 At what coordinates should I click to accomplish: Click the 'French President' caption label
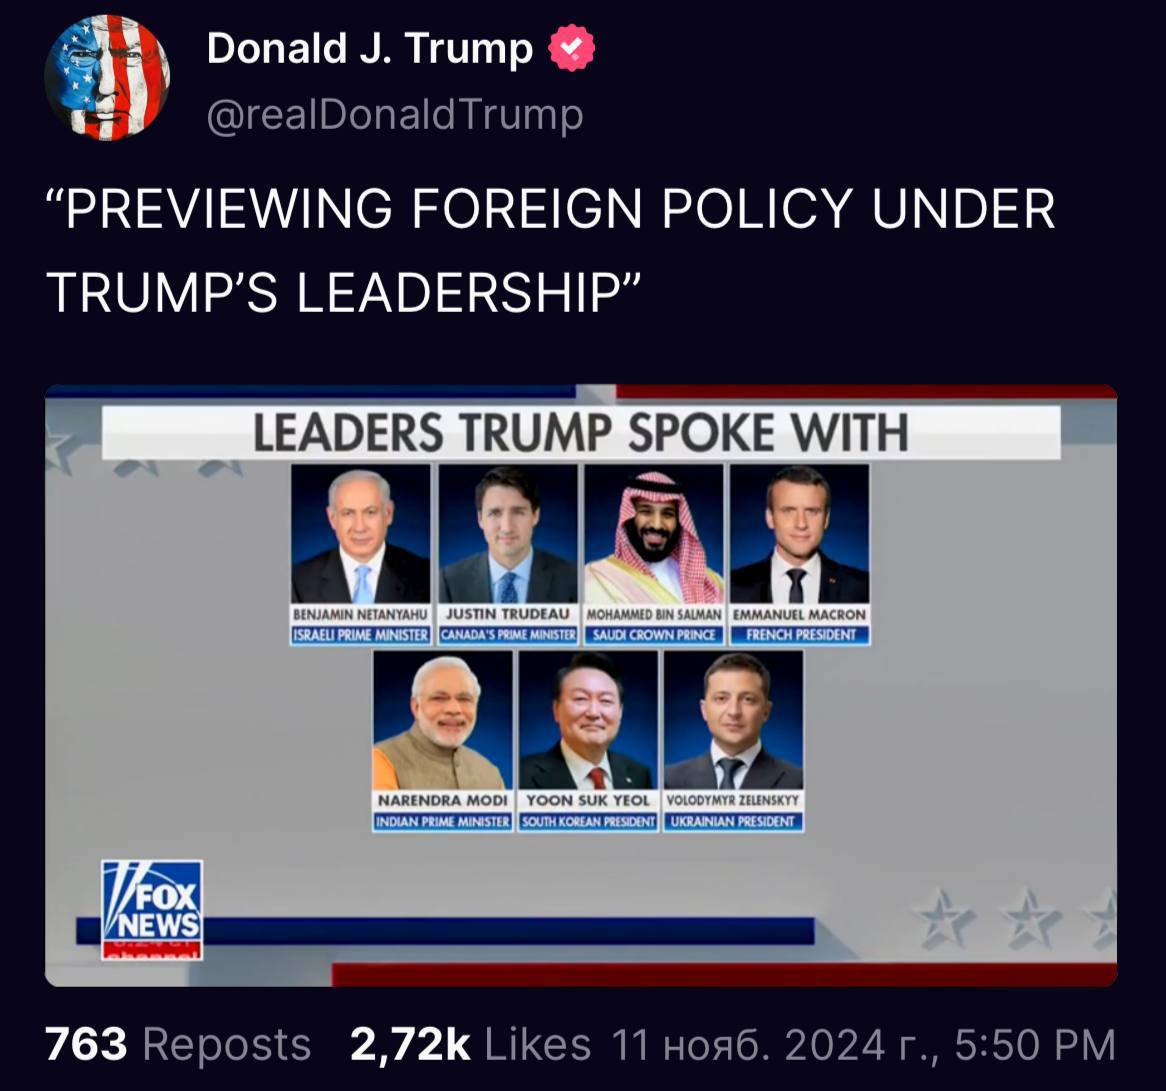(x=800, y=635)
